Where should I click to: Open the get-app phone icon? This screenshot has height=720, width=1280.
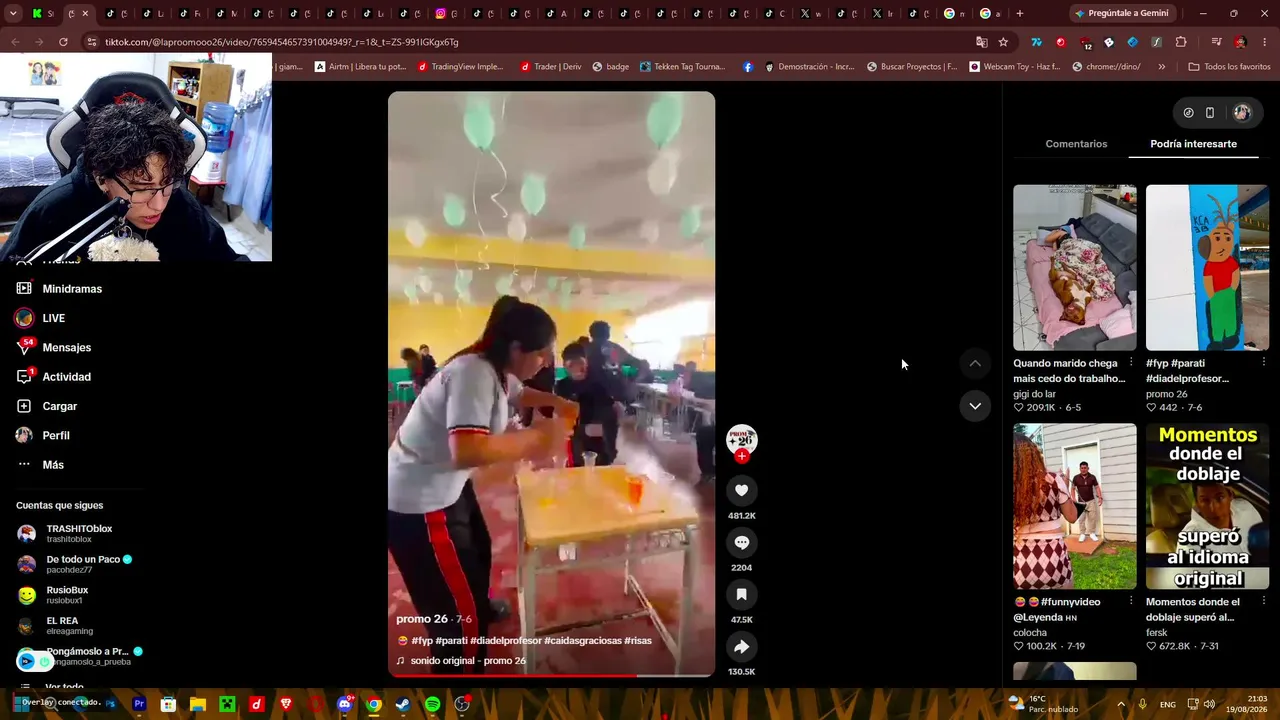pyautogui.click(x=1210, y=113)
